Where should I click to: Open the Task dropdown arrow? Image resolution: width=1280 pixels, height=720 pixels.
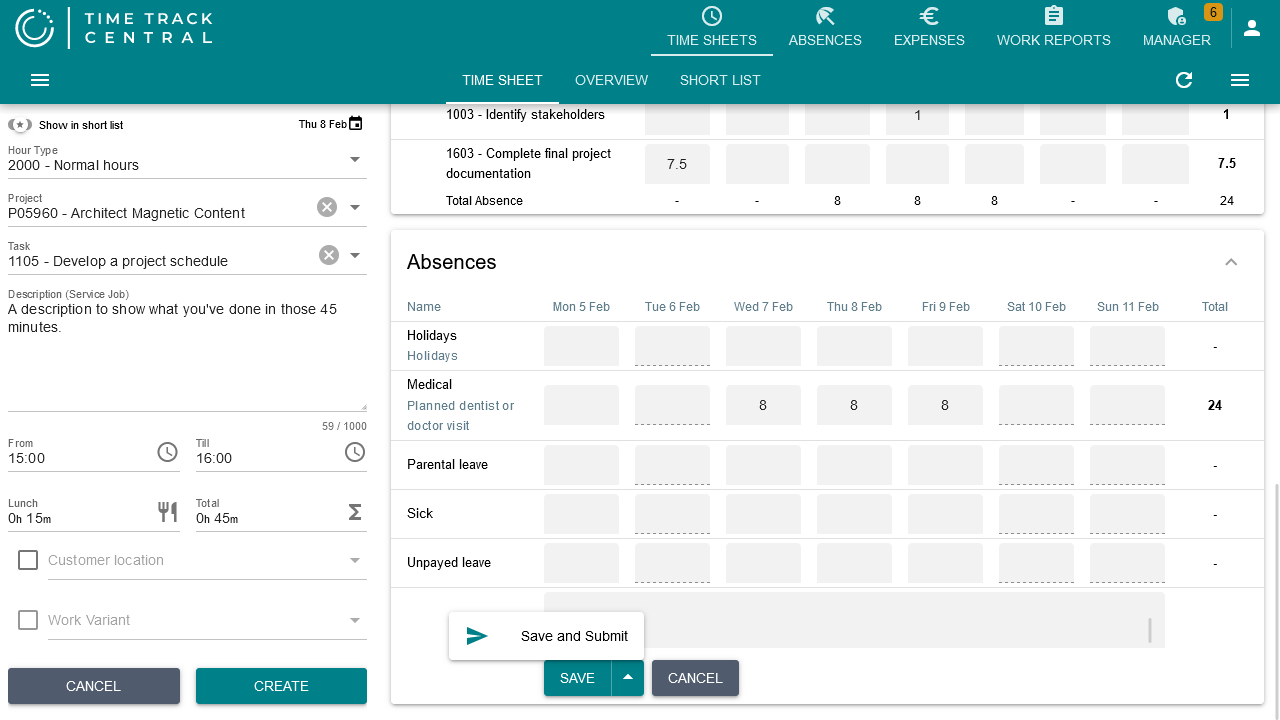pyautogui.click(x=355, y=255)
